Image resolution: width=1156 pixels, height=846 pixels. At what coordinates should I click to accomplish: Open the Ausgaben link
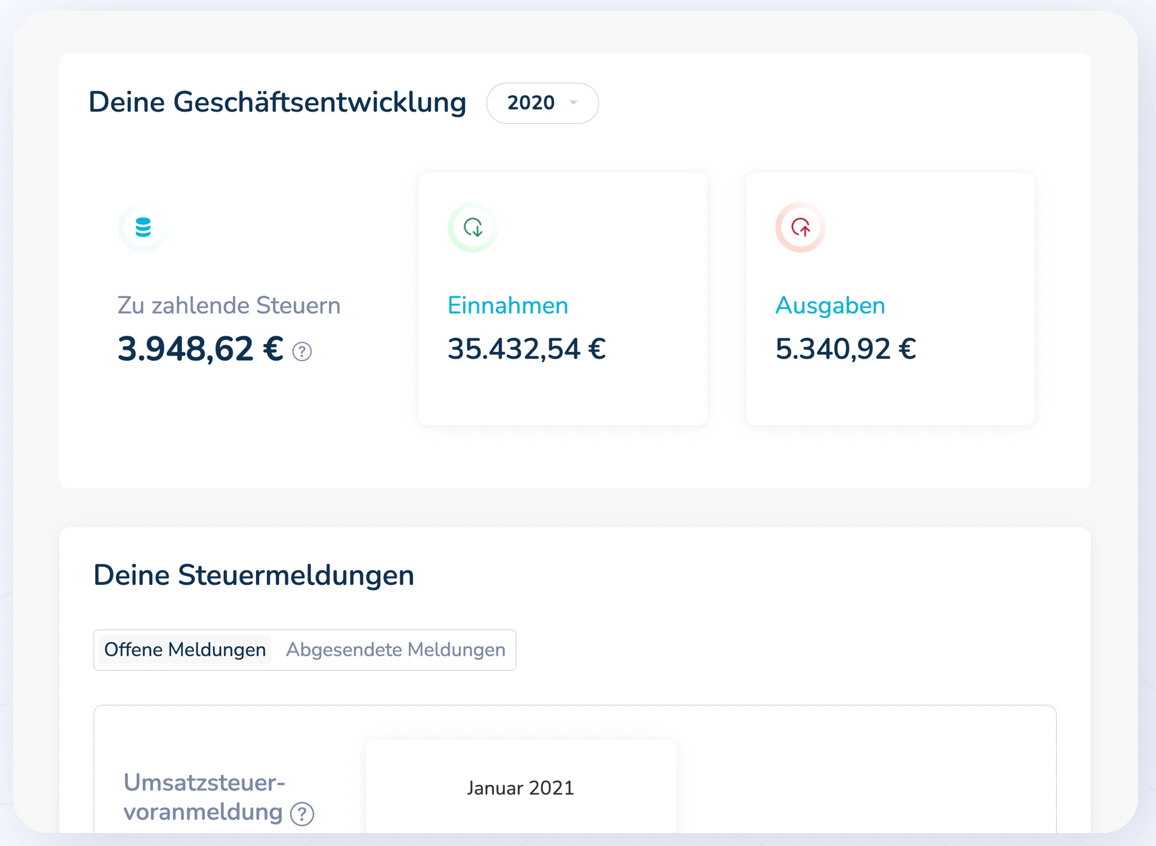829,306
